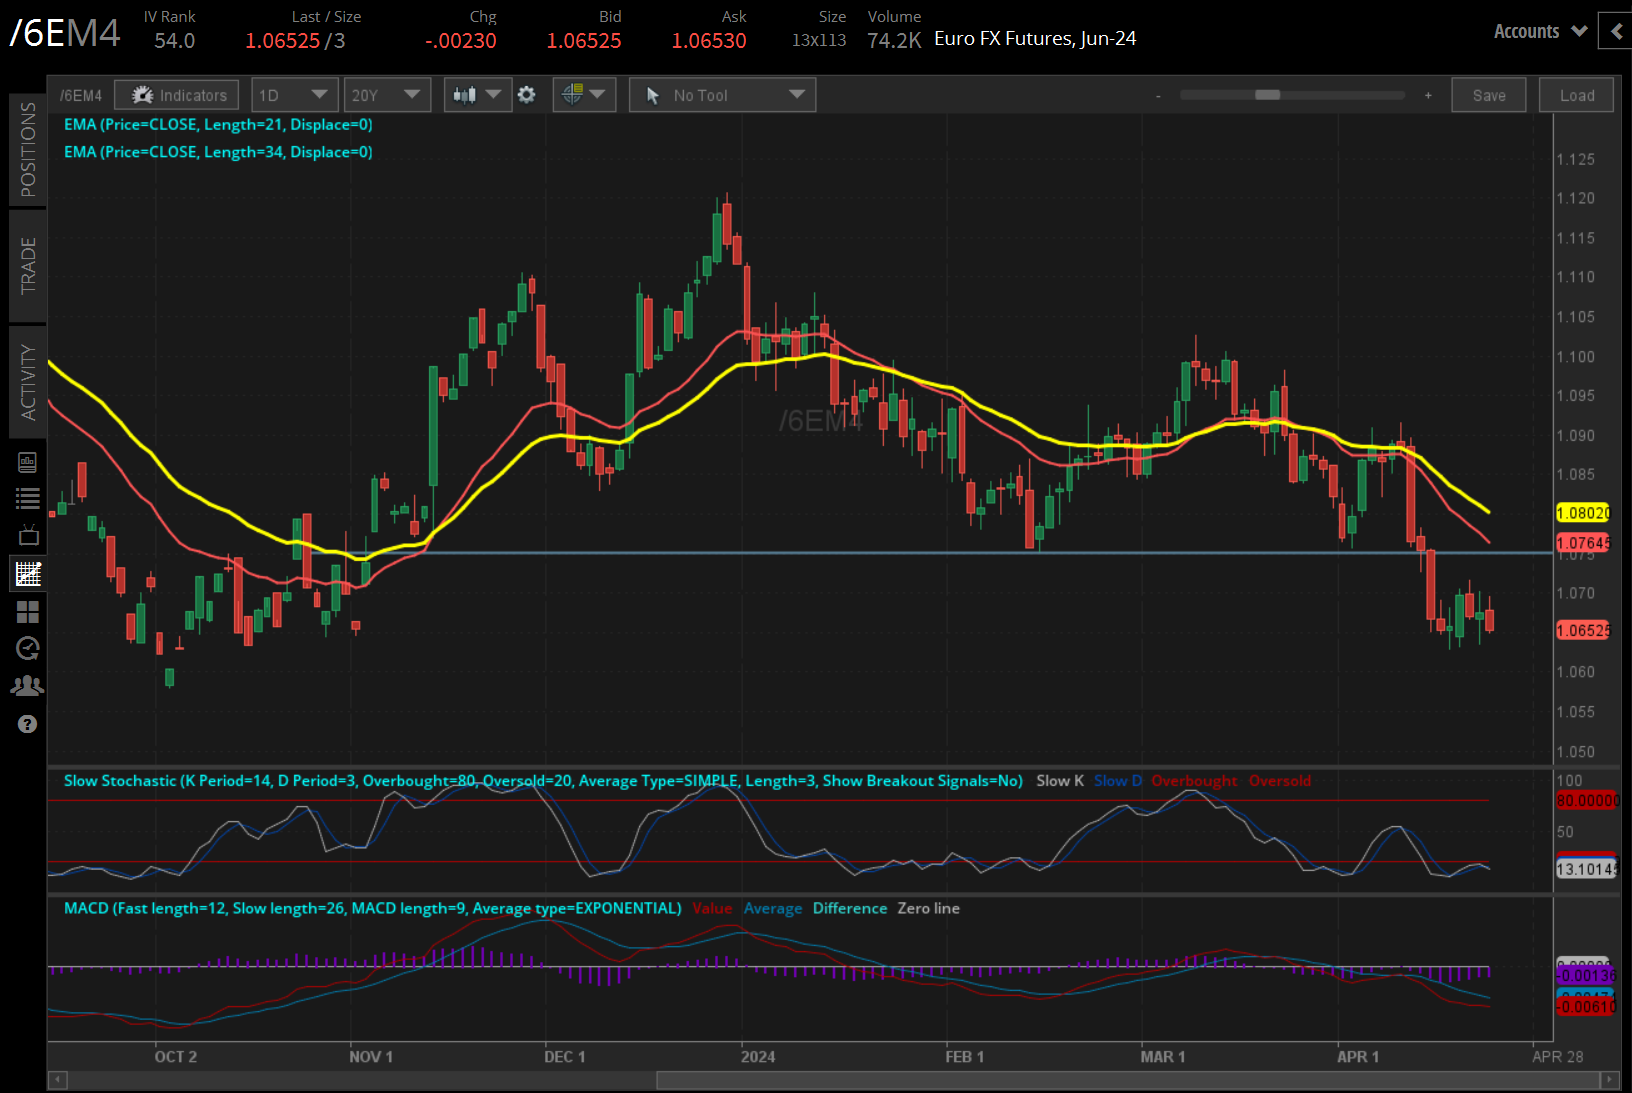Open chart settings gear icon
This screenshot has width=1632, height=1093.
click(x=527, y=95)
